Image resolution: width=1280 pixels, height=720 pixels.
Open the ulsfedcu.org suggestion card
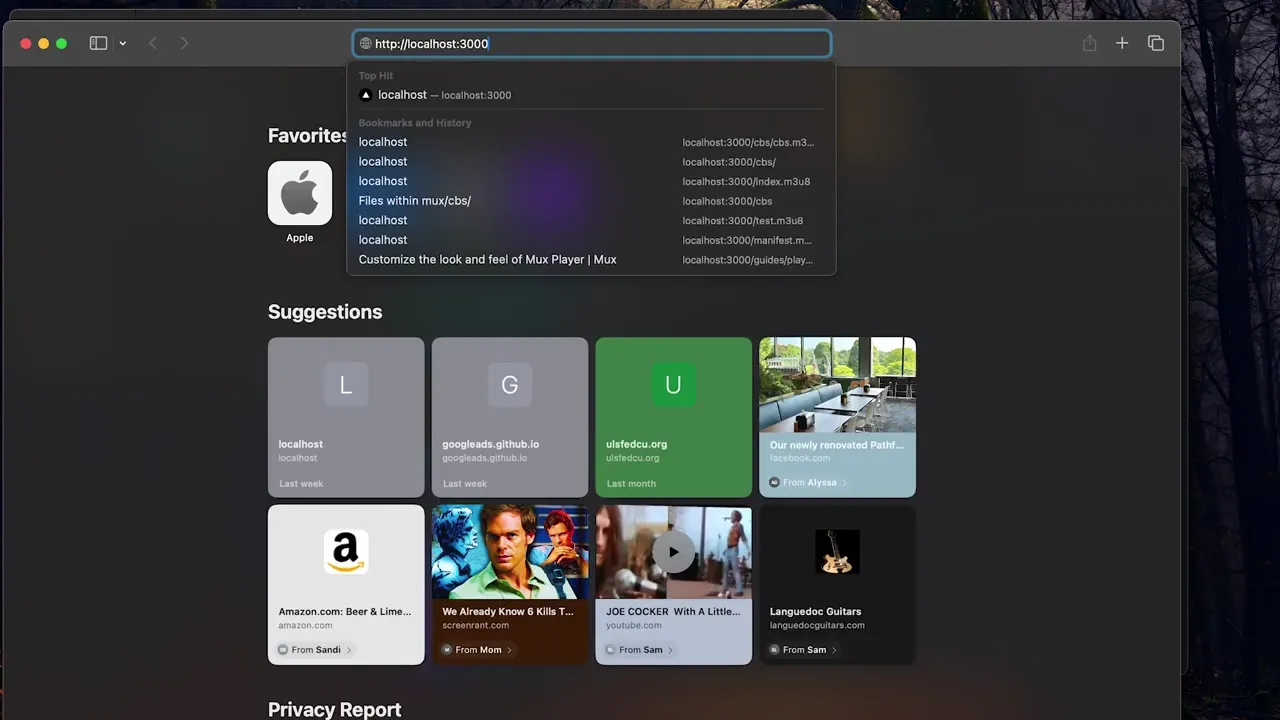point(674,417)
